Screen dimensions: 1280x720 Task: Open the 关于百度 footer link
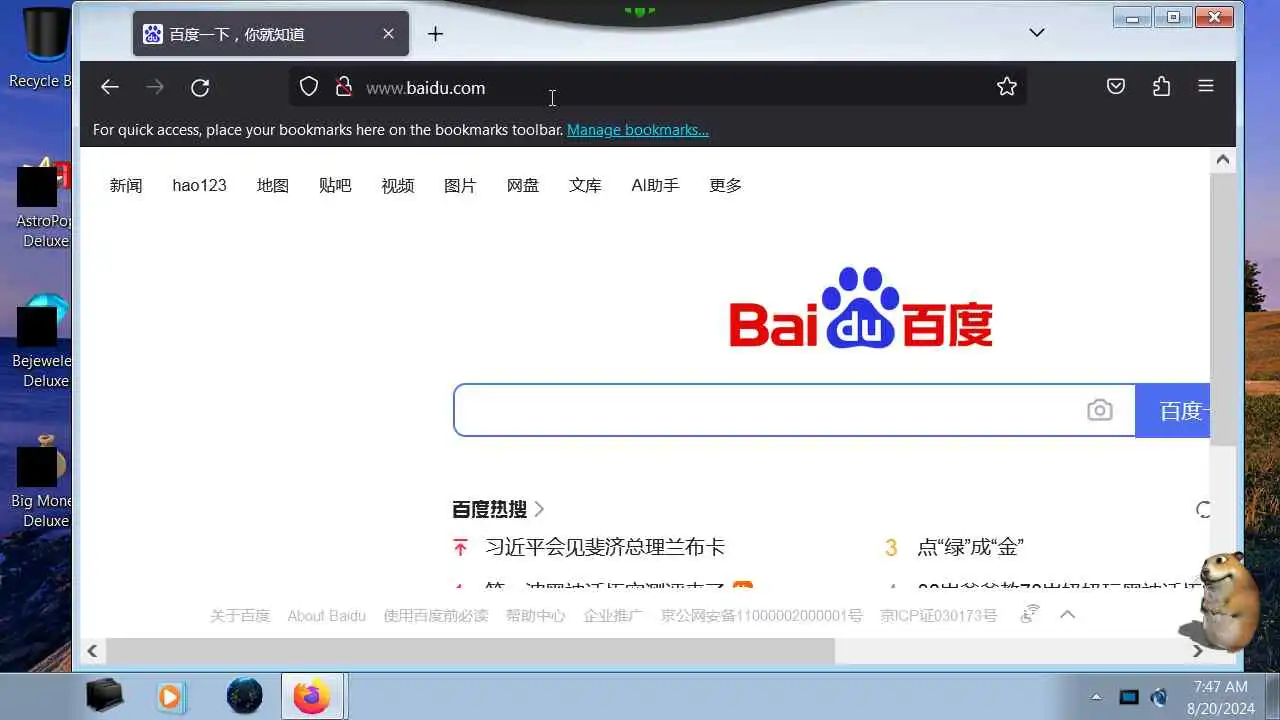pos(240,615)
